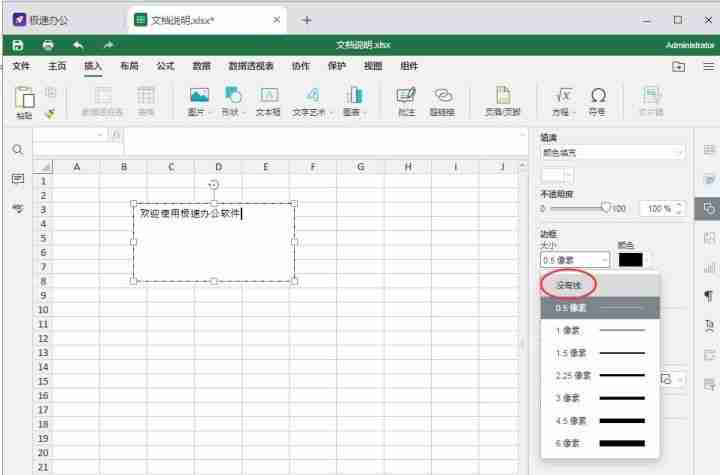
Task: Click the opacity 100 % stepper up arrow
Action: (x=679, y=205)
